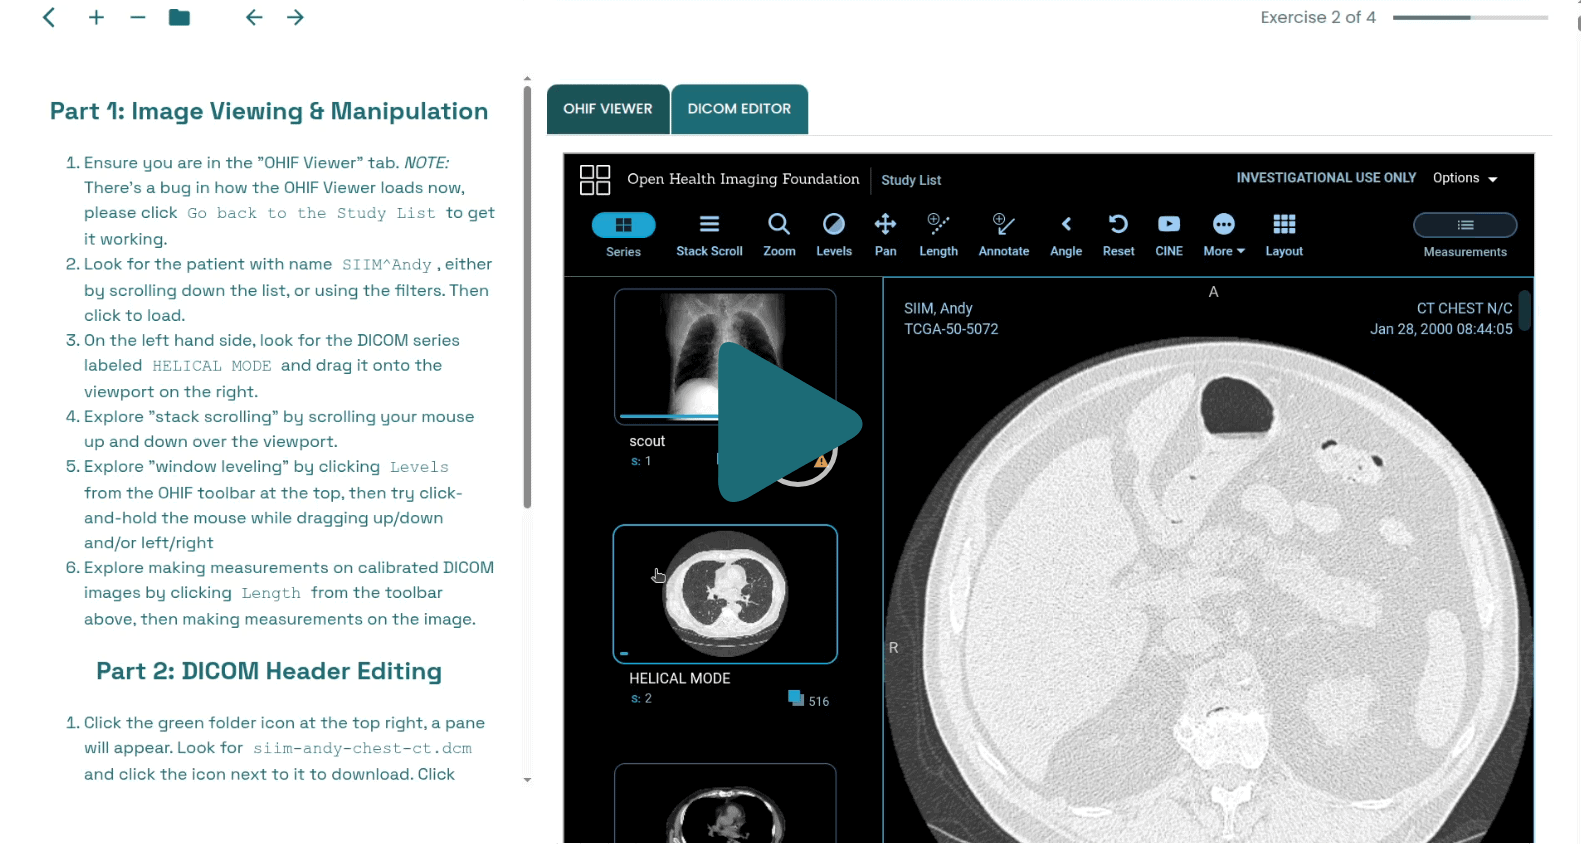Click the 'Go back to the Study List' code text
Image resolution: width=1581 pixels, height=844 pixels.
[311, 213]
